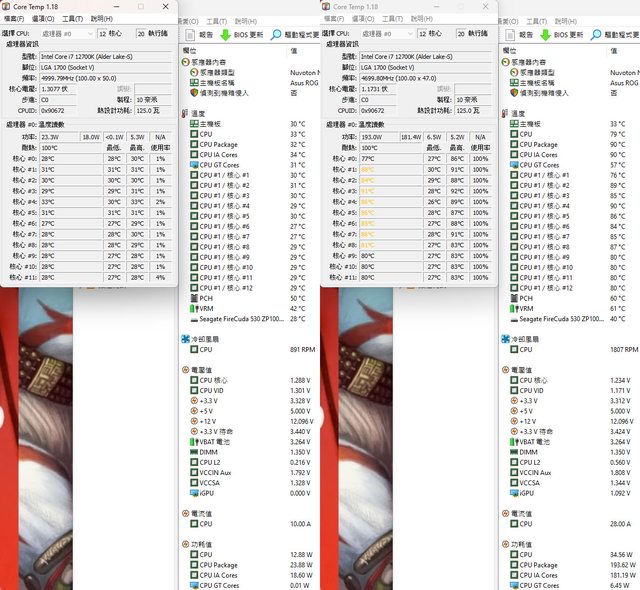Select the PCH sensor icon reading 60 °C
The width and height of the screenshot is (640, 590).
point(516,298)
